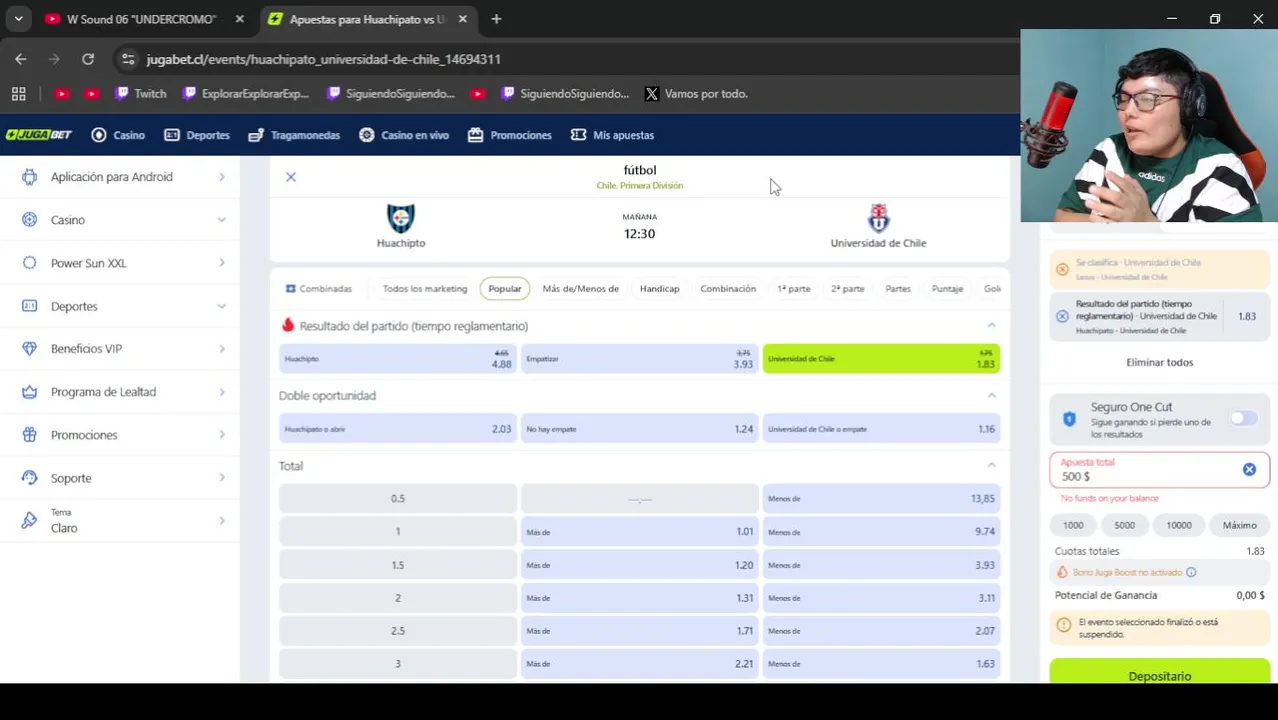The image size is (1278, 720).
Task: Close the event panel with X
Action: (x=291, y=177)
